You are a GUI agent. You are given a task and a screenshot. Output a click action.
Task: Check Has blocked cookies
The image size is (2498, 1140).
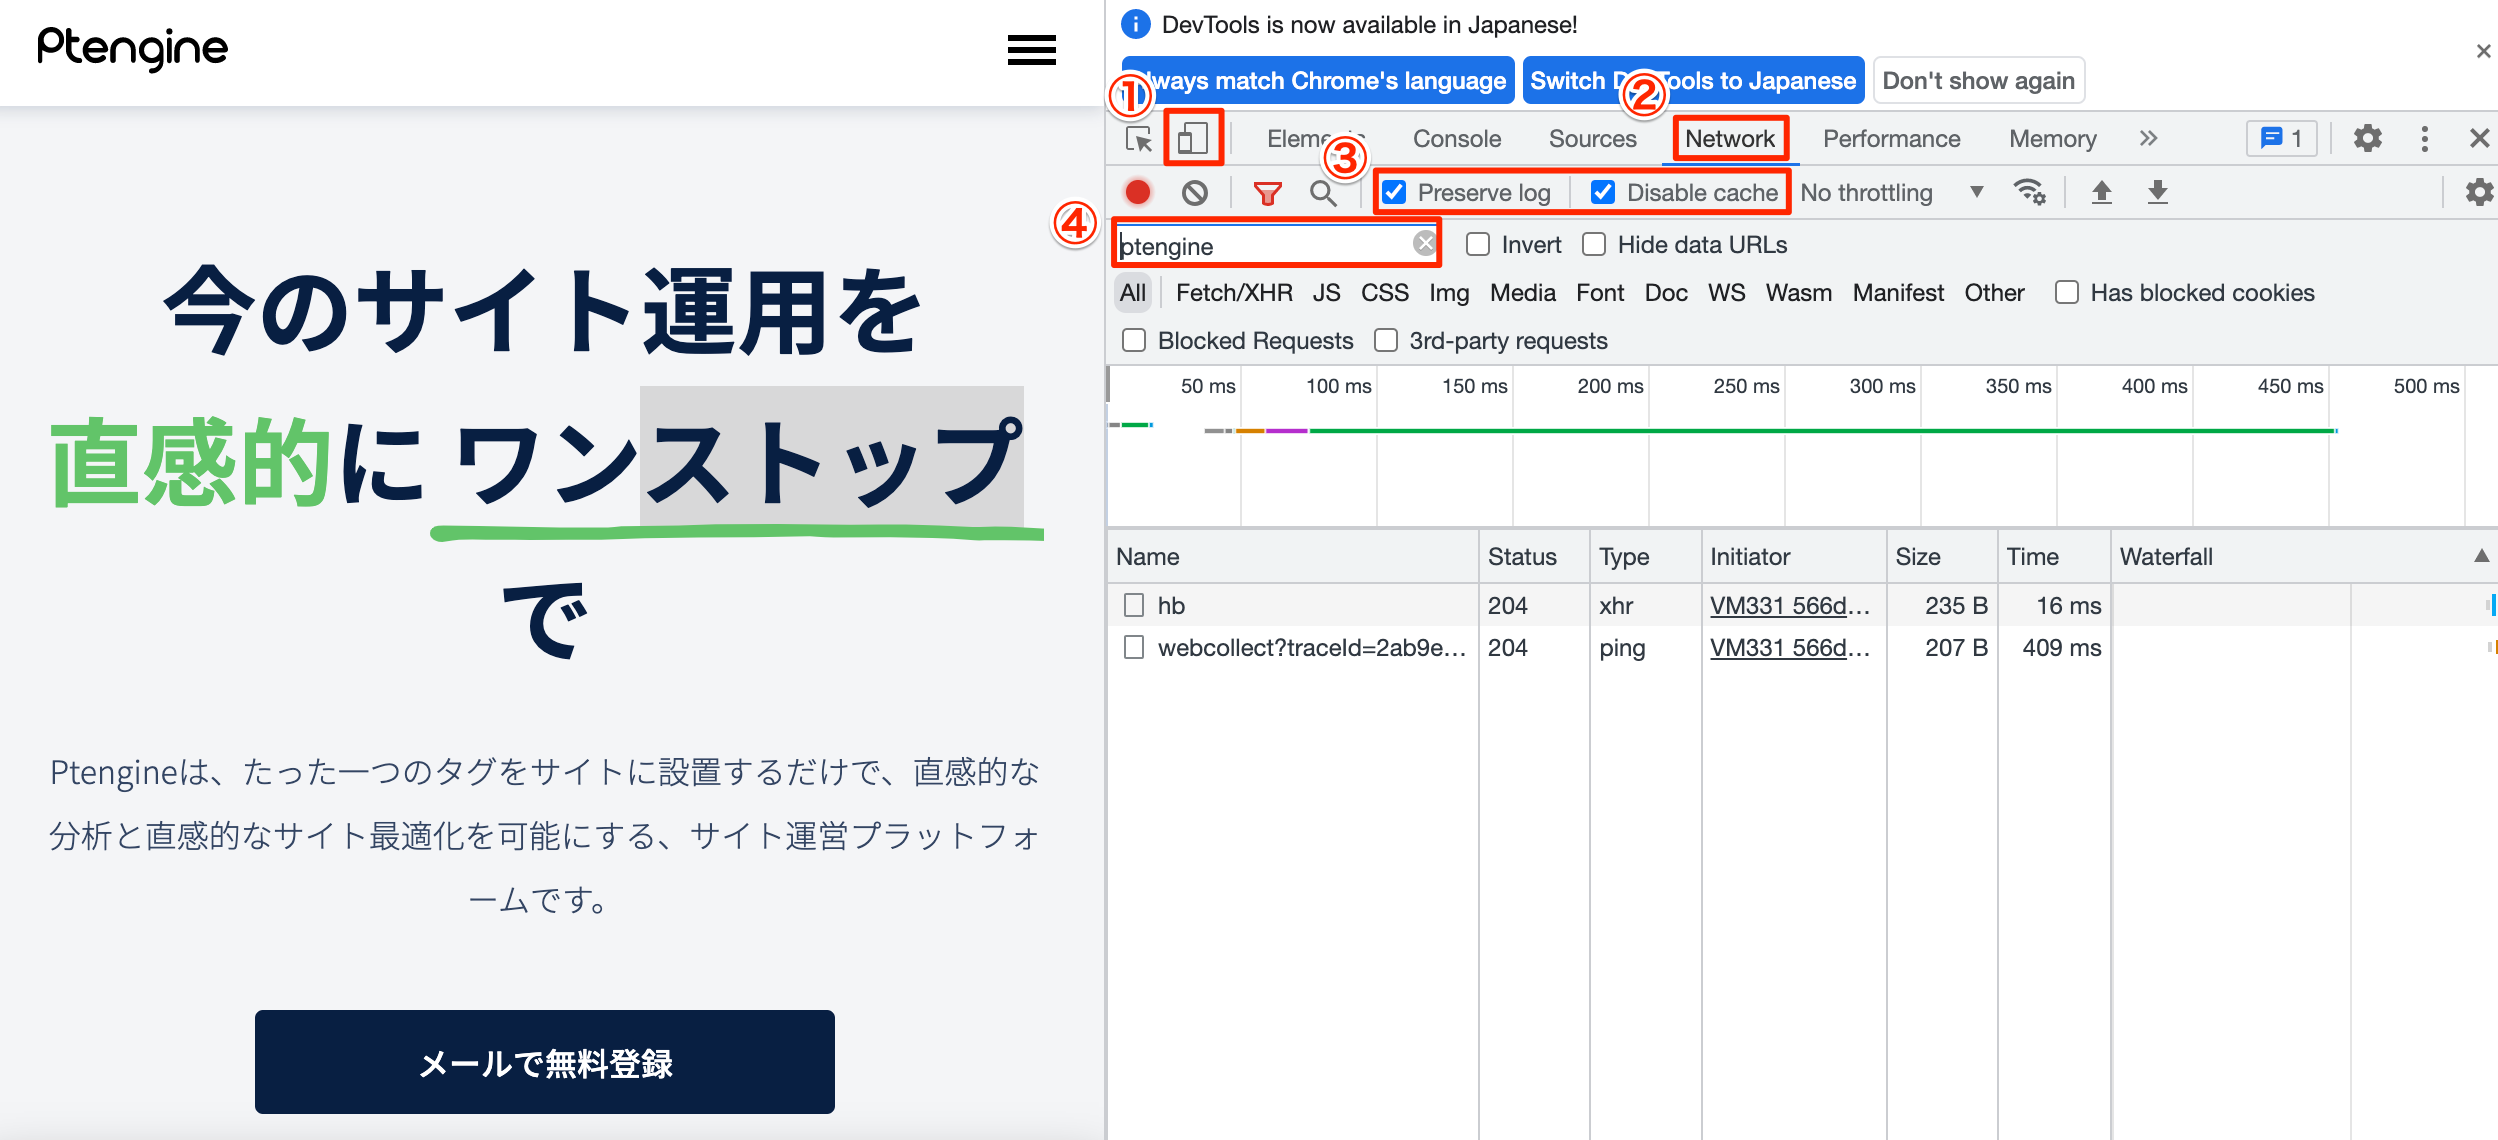click(2067, 292)
